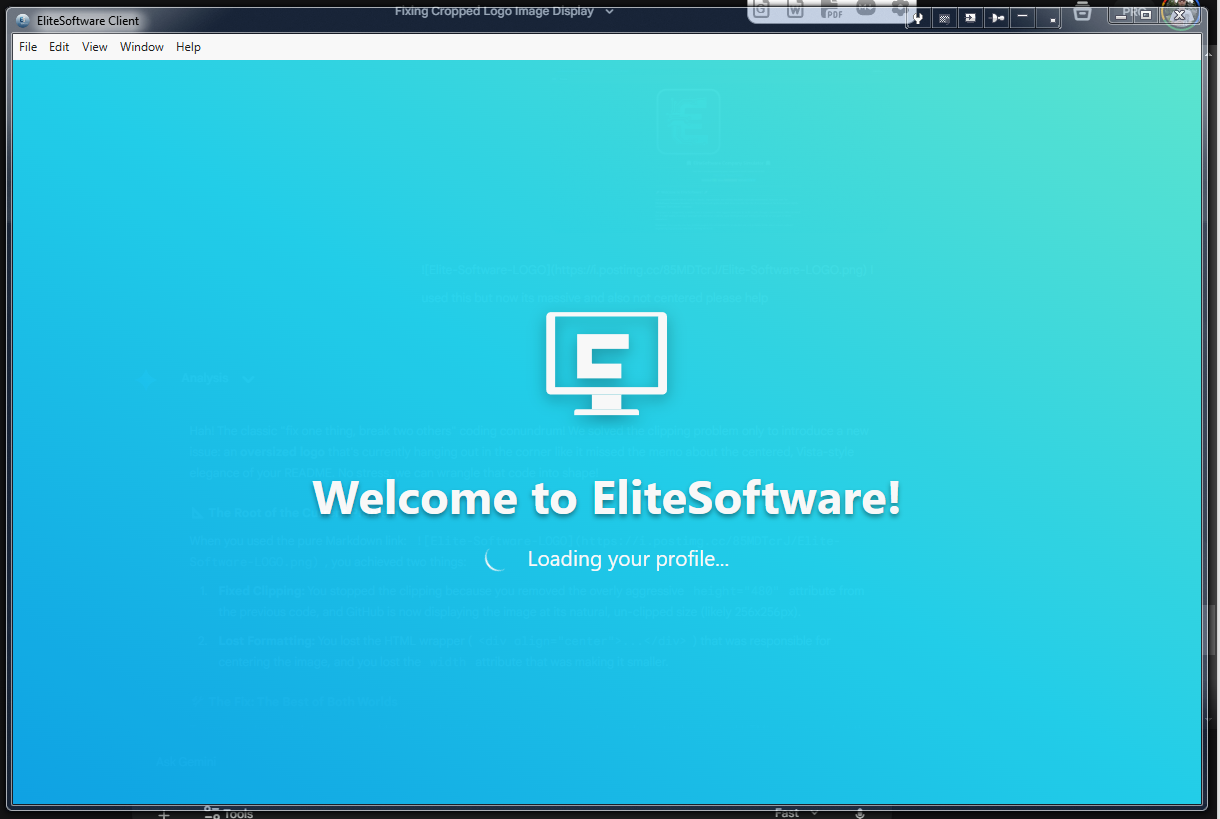
Task: Open the Edit menu
Action: coord(59,47)
